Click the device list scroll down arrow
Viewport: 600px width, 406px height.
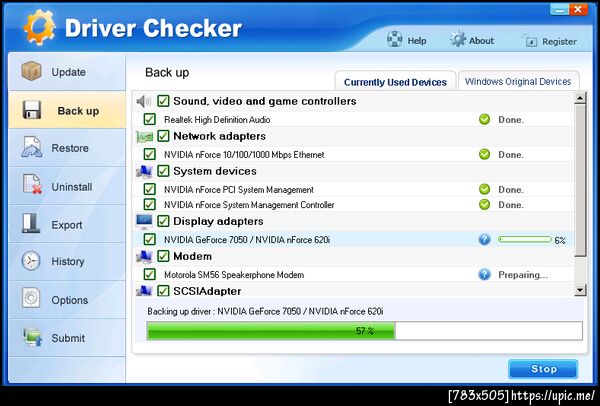click(580, 290)
